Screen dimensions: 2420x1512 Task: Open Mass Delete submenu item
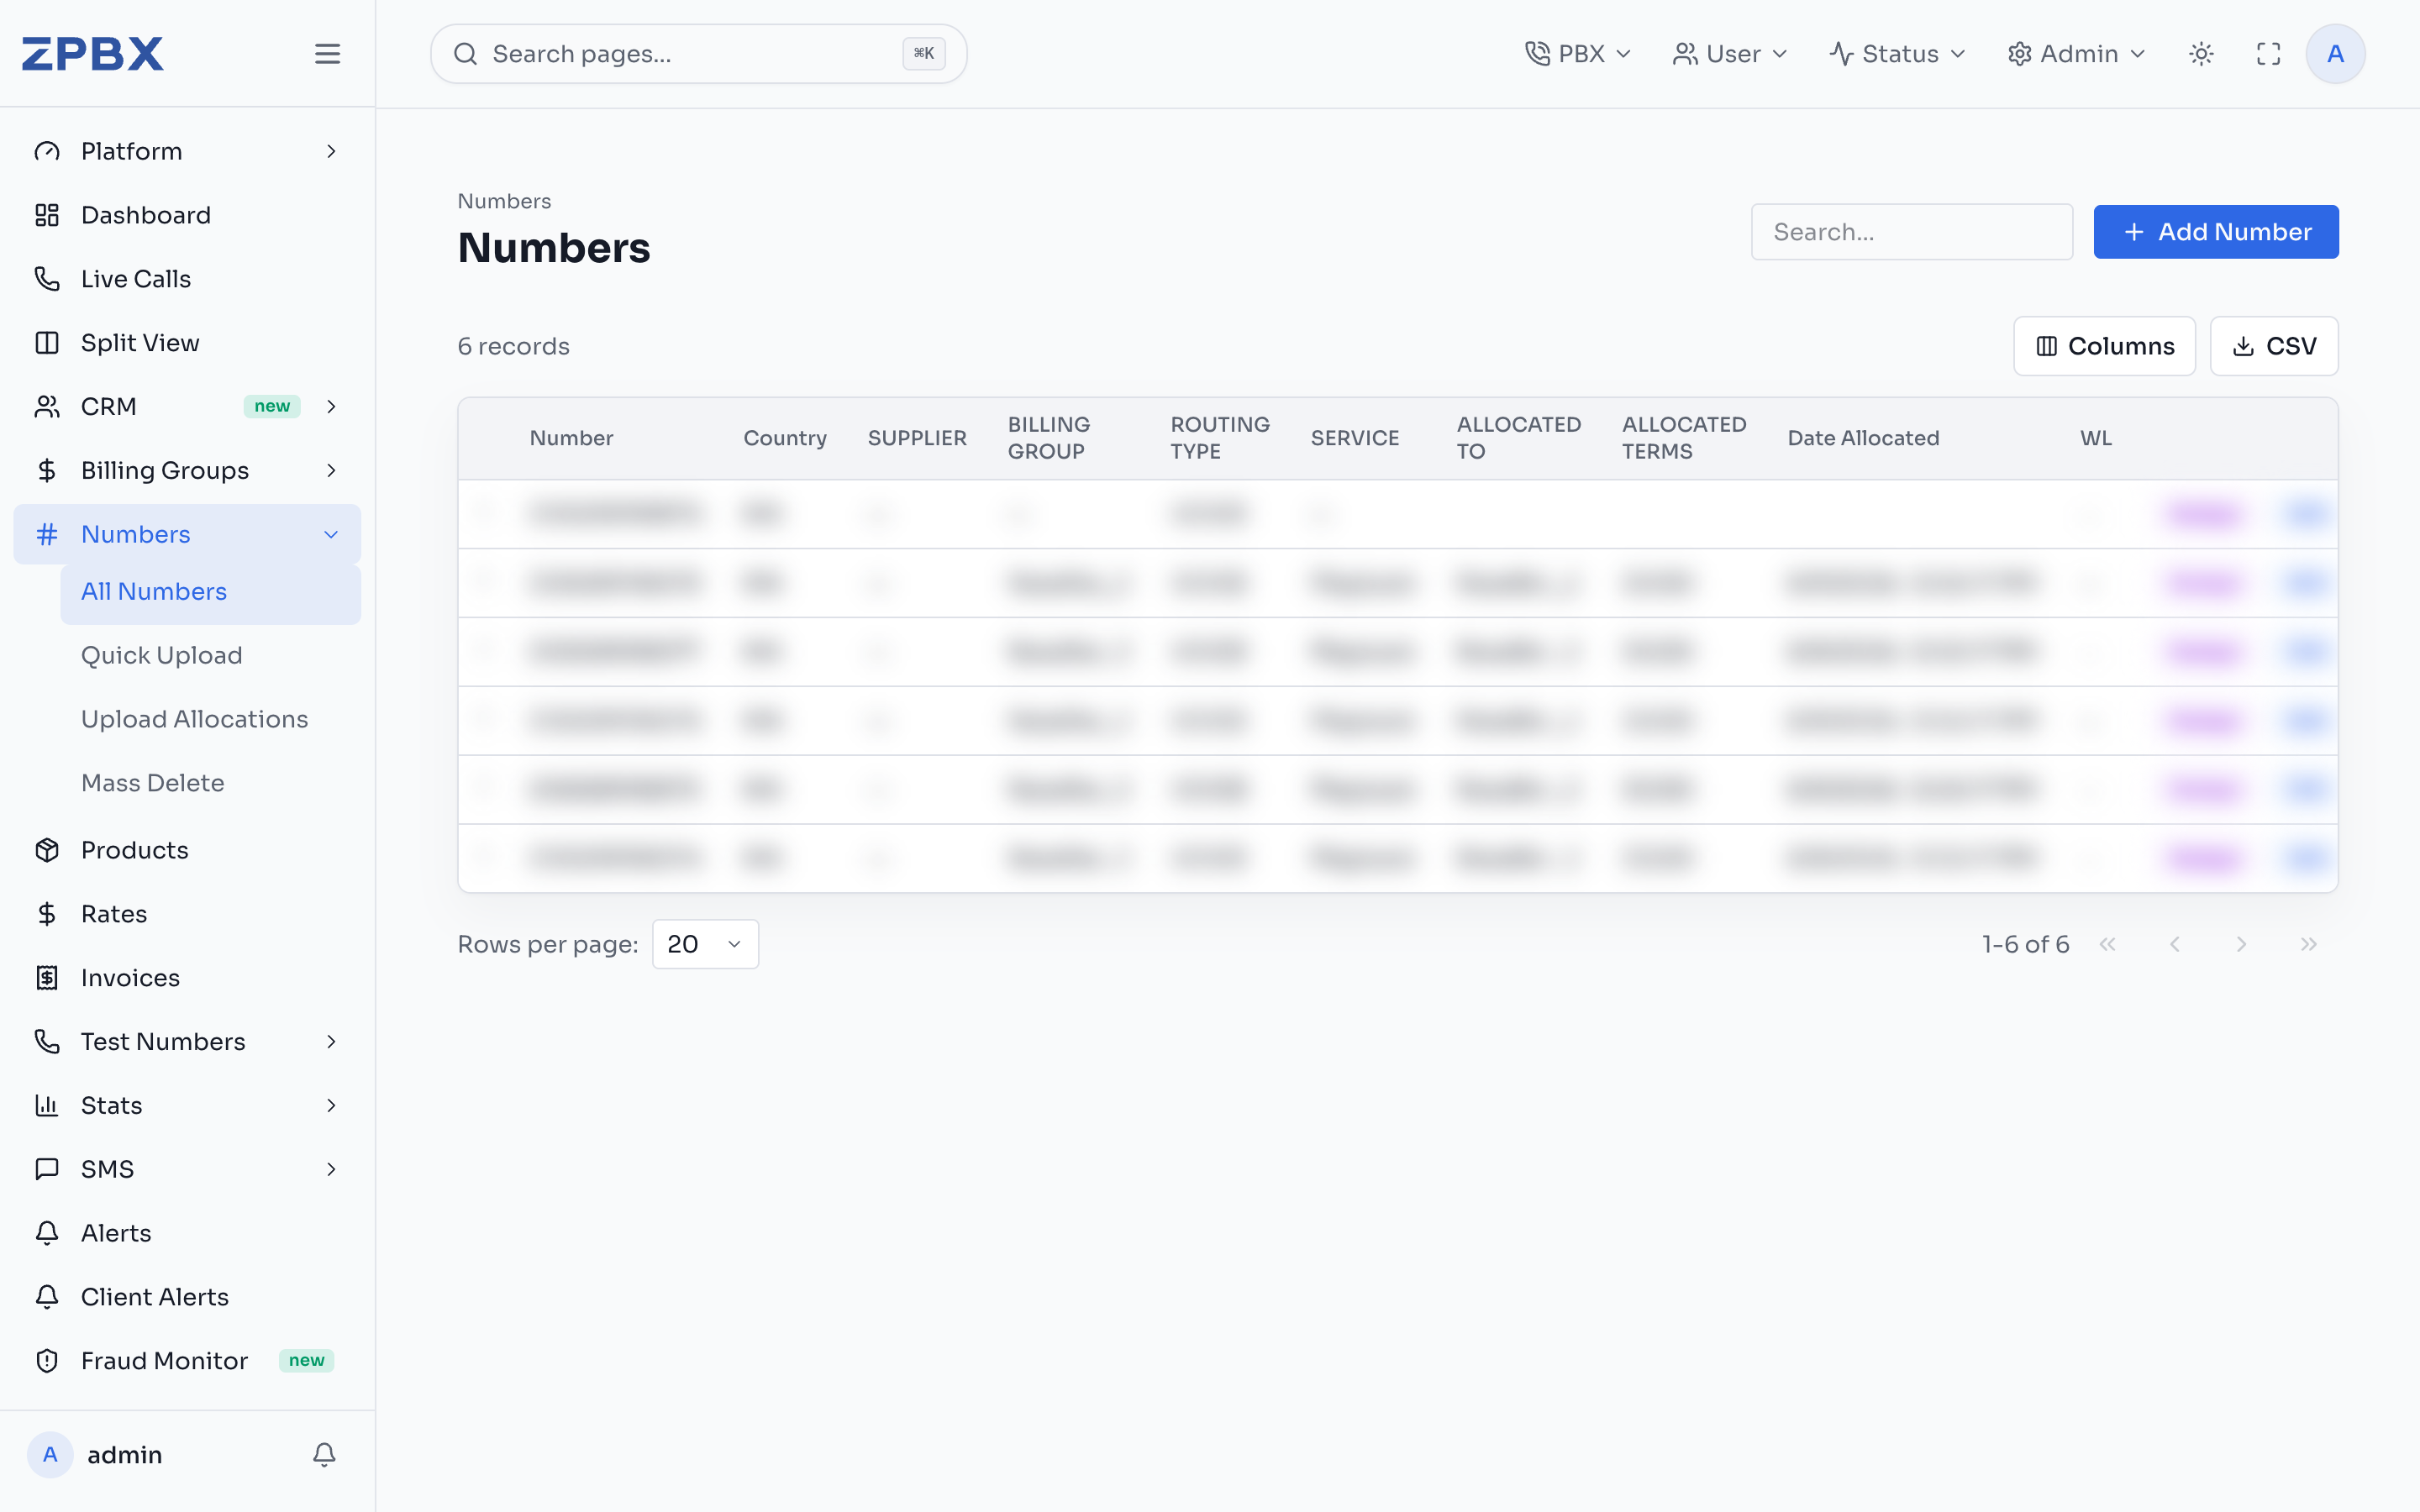tap(210, 783)
